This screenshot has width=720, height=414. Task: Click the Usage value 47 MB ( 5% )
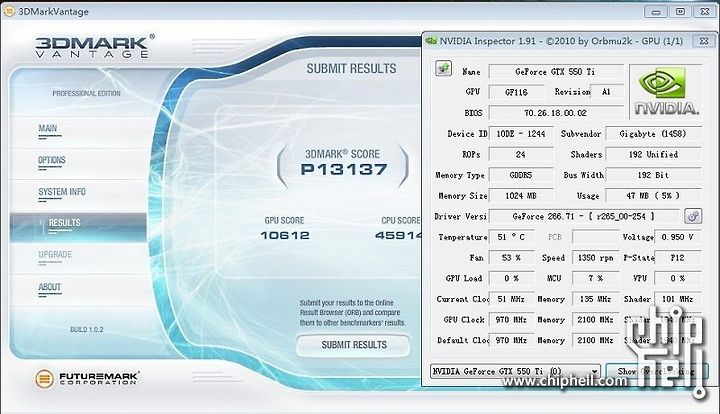653,196
